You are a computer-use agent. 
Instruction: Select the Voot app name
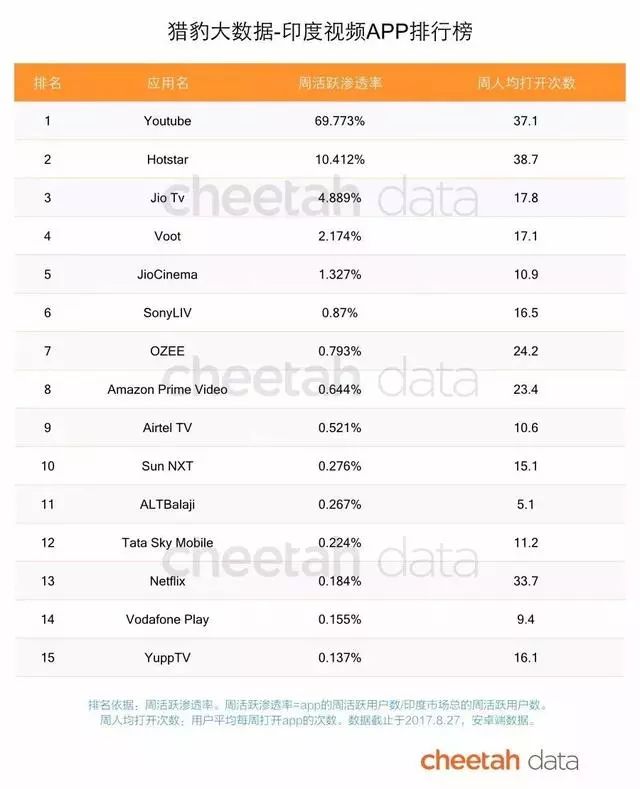(x=167, y=236)
